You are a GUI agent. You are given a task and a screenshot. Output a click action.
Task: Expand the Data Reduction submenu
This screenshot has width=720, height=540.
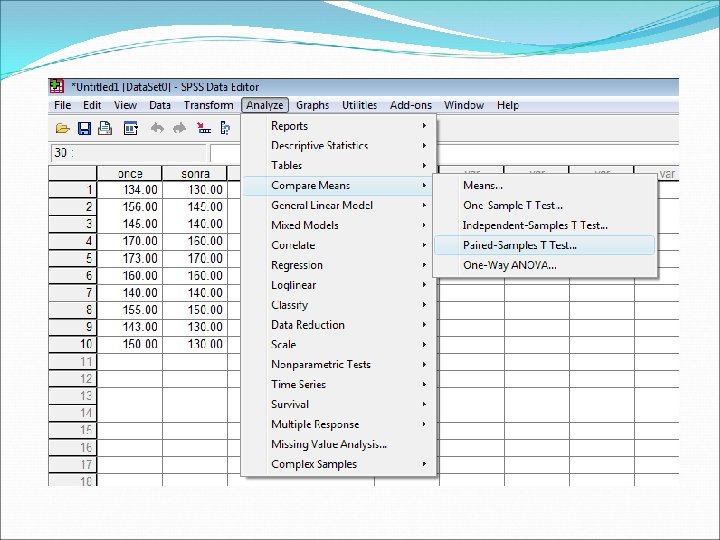339,325
